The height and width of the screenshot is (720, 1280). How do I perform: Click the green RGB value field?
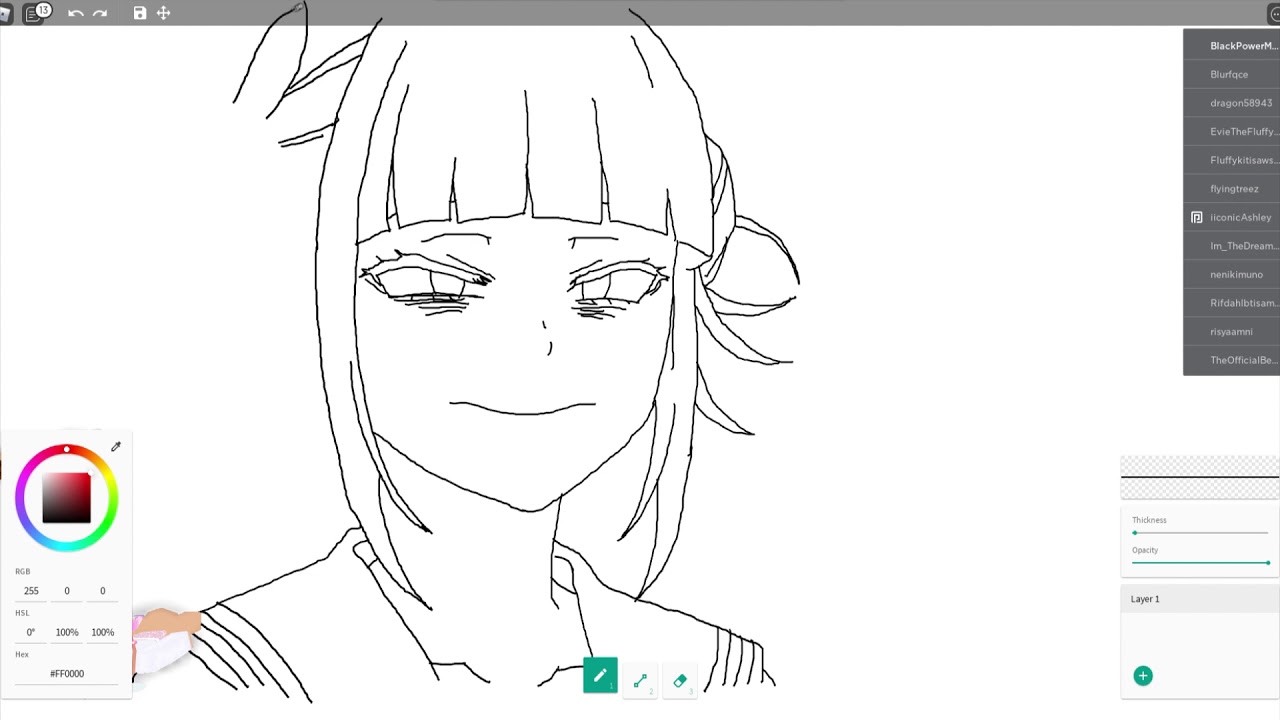(67, 591)
